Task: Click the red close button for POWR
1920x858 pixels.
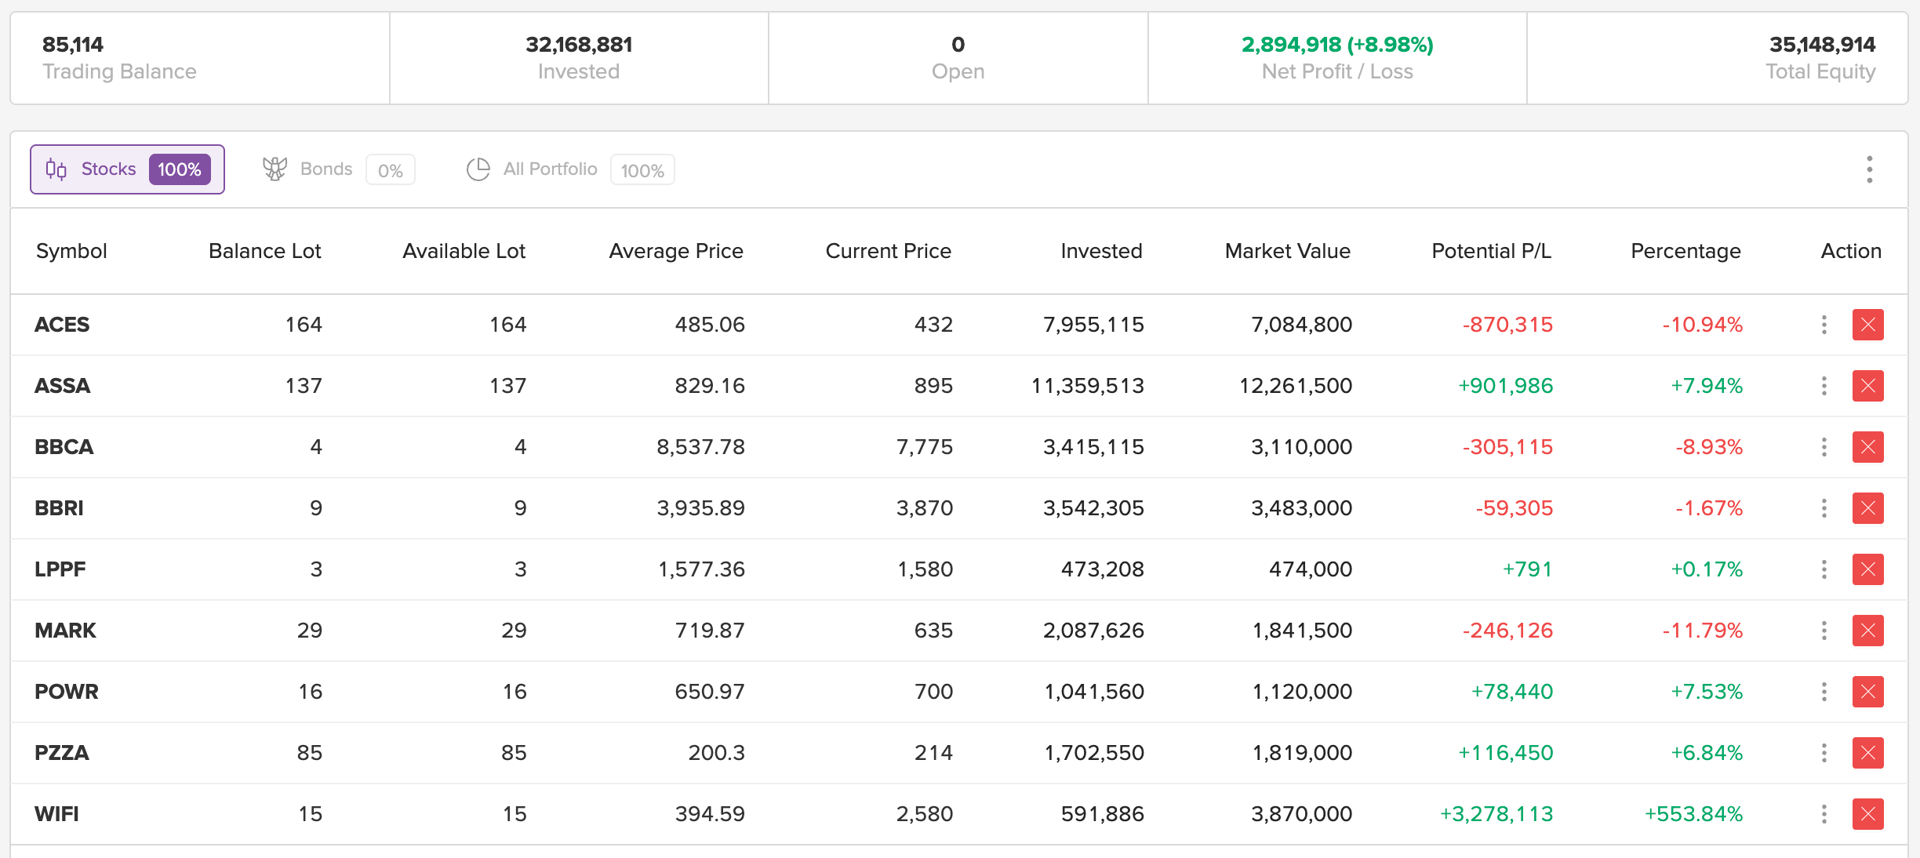Action: pos(1867,692)
